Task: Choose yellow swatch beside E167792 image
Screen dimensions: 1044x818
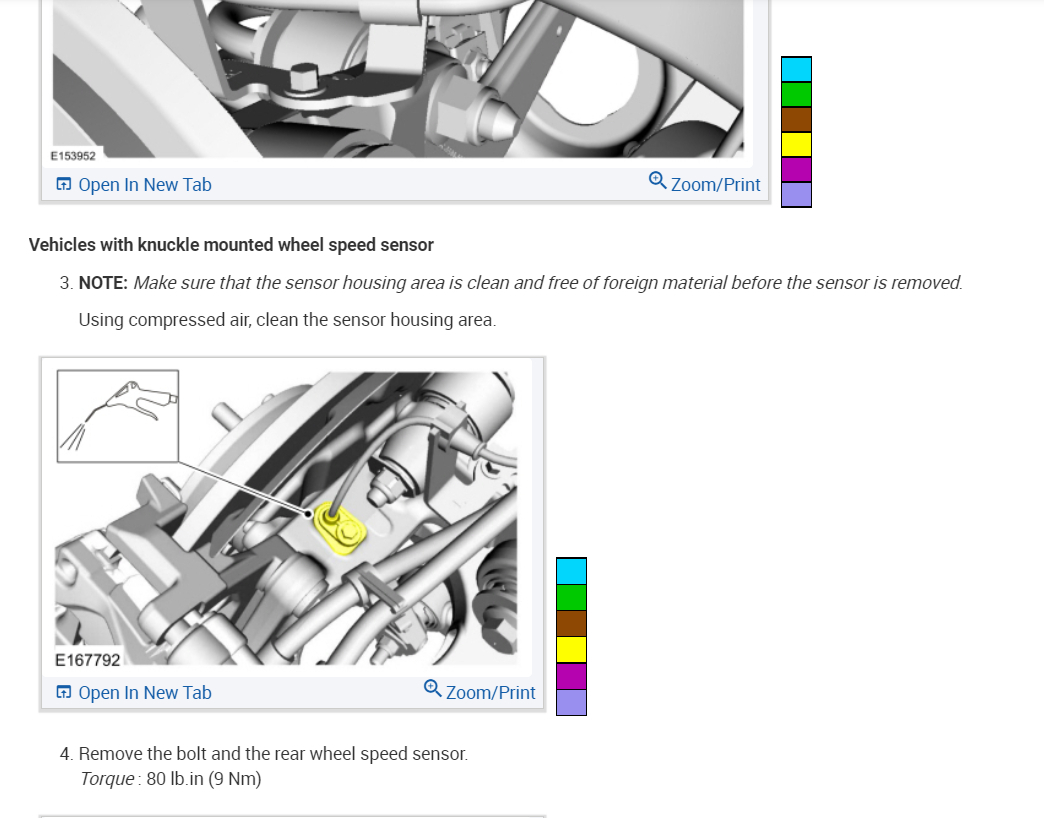Action: click(x=571, y=650)
